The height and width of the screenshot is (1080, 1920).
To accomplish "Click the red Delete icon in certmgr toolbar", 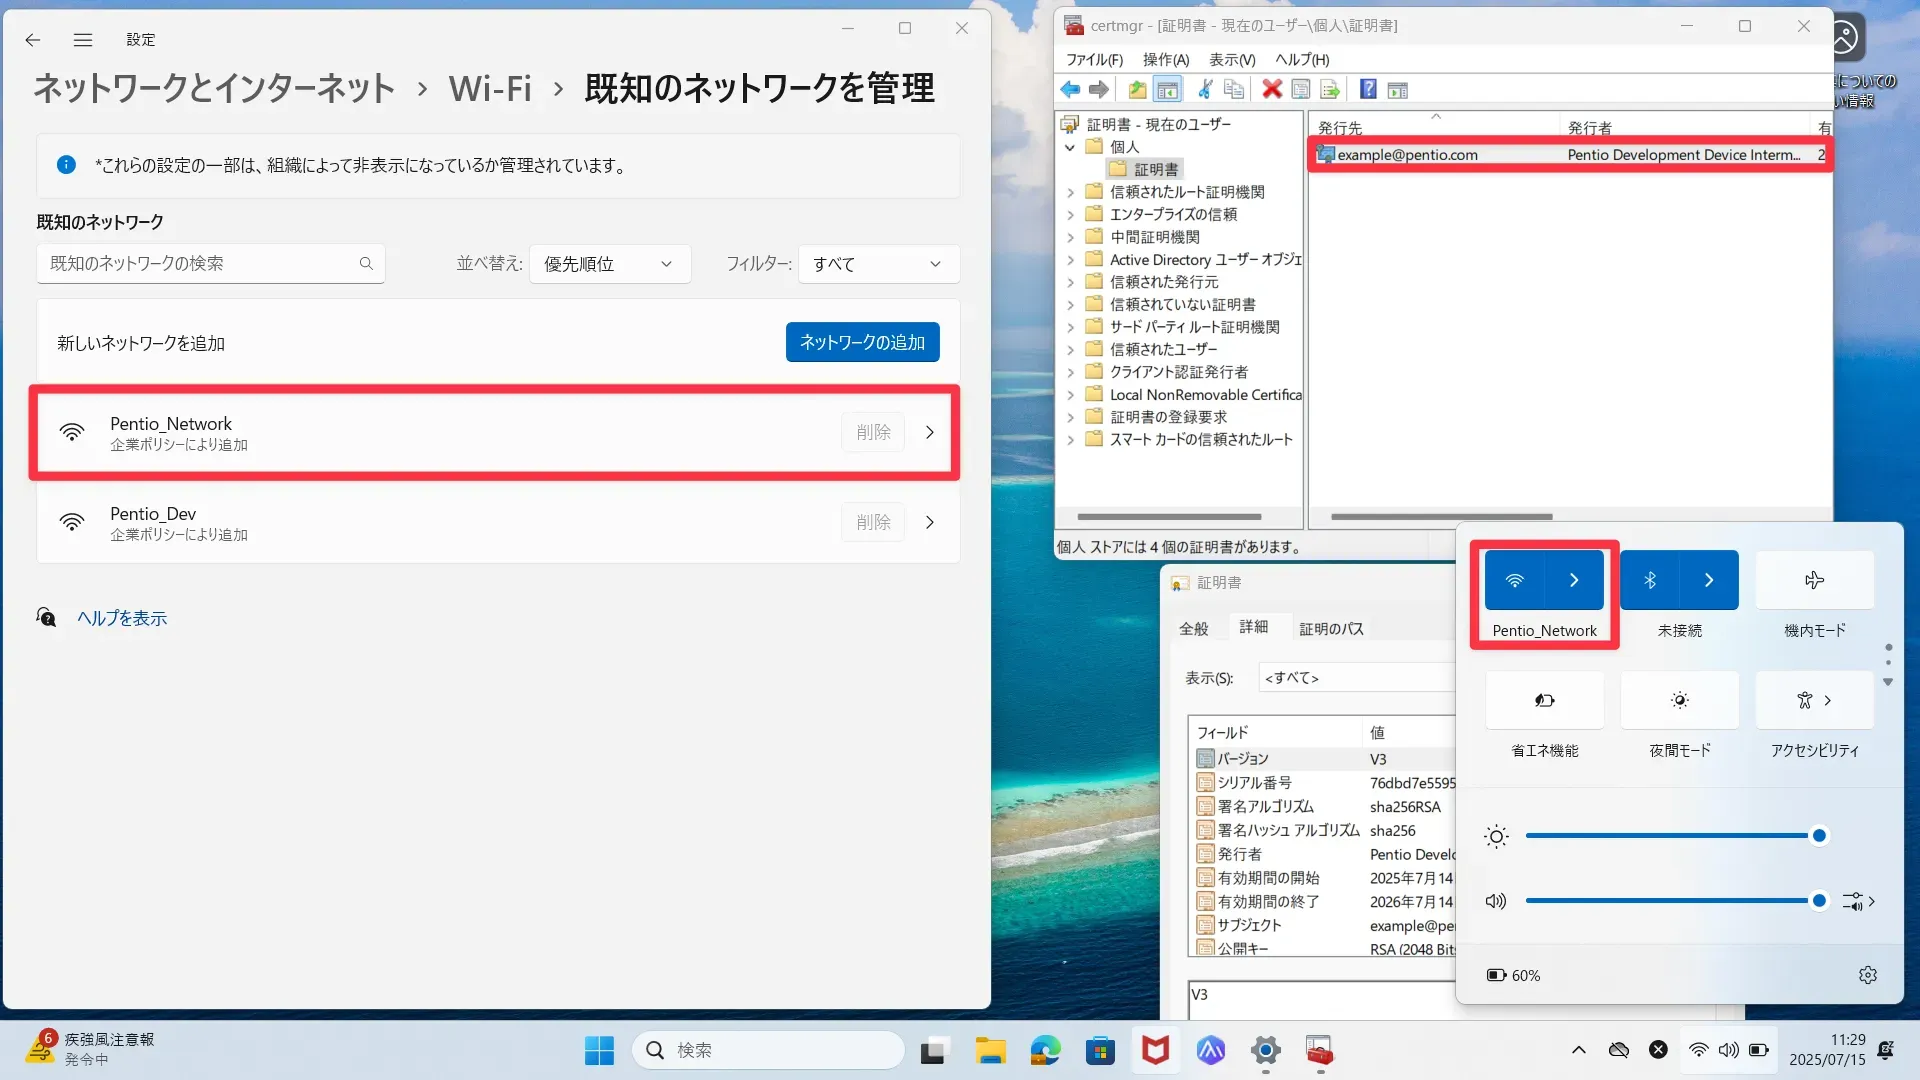I will (1271, 90).
